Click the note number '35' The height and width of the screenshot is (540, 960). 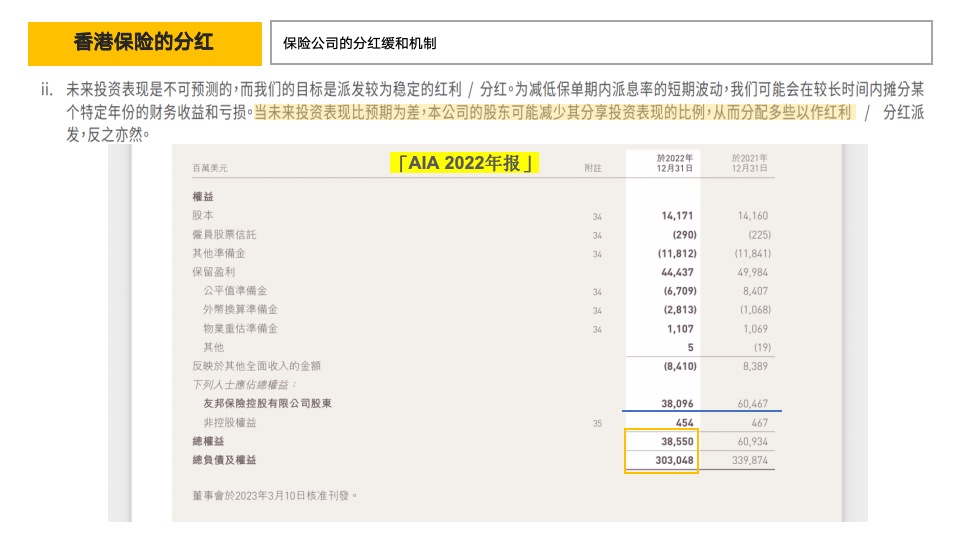tap(597, 423)
